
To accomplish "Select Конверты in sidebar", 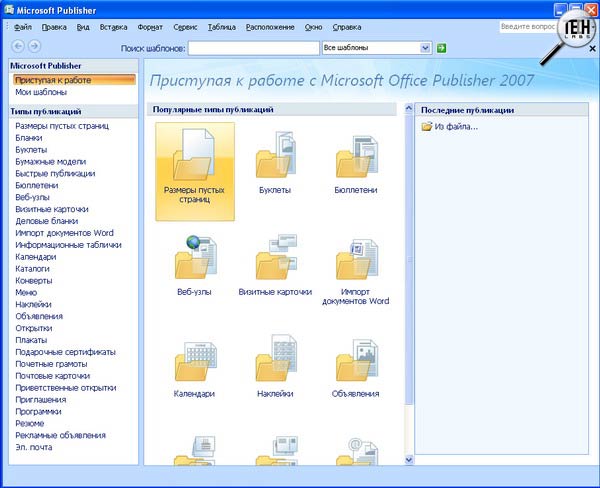I will [34, 280].
